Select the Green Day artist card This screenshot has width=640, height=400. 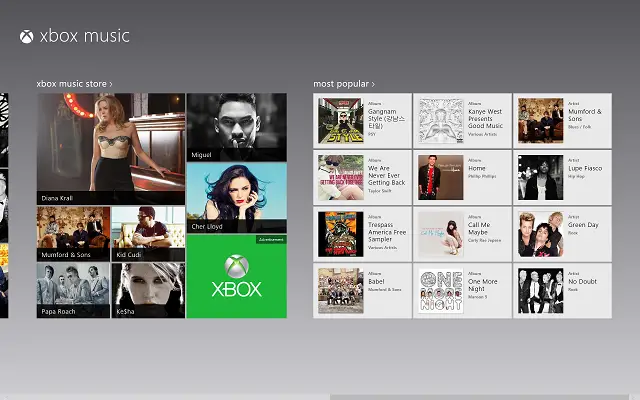click(x=562, y=234)
